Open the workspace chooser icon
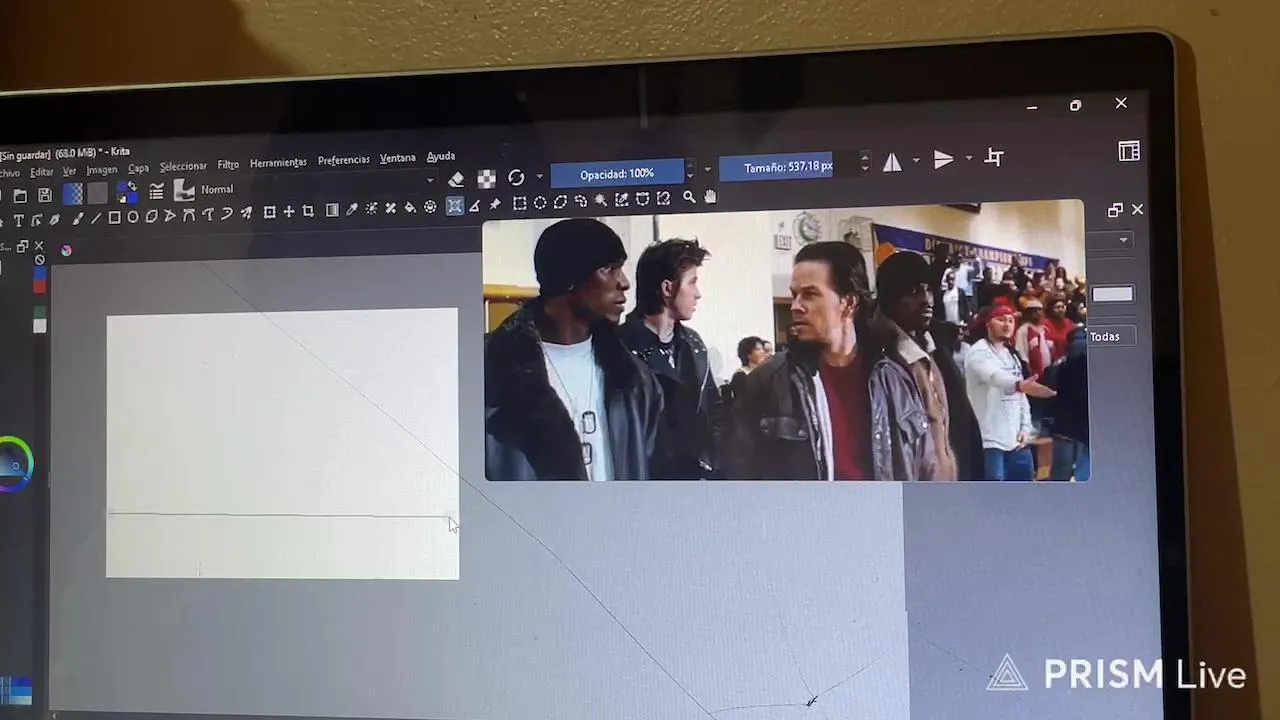Viewport: 1280px width, 720px height. (1129, 151)
